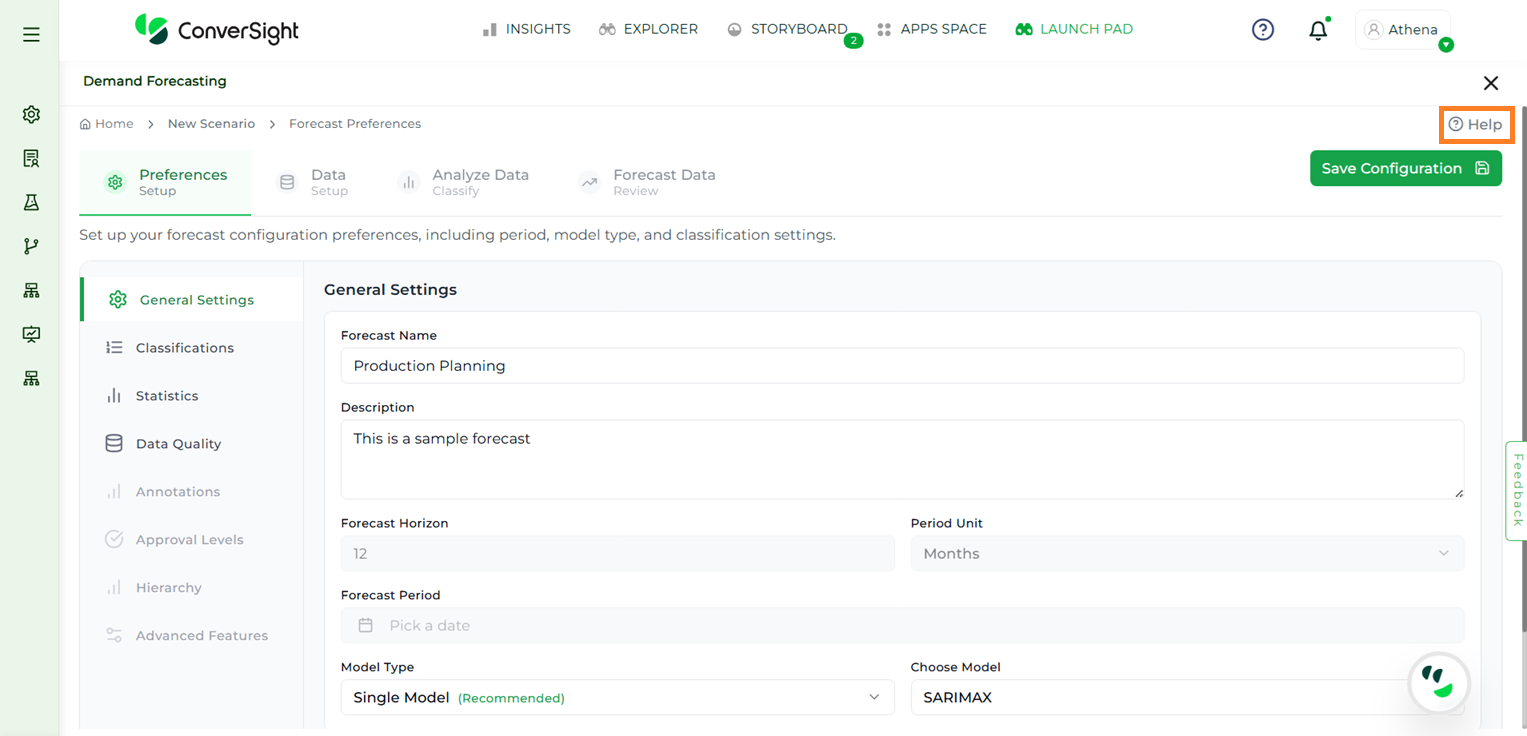
Task: Open the Data Quality settings section
Action: point(178,444)
